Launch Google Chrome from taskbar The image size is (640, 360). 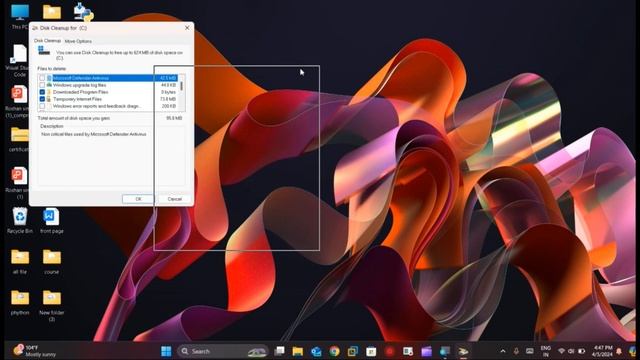coord(334,351)
